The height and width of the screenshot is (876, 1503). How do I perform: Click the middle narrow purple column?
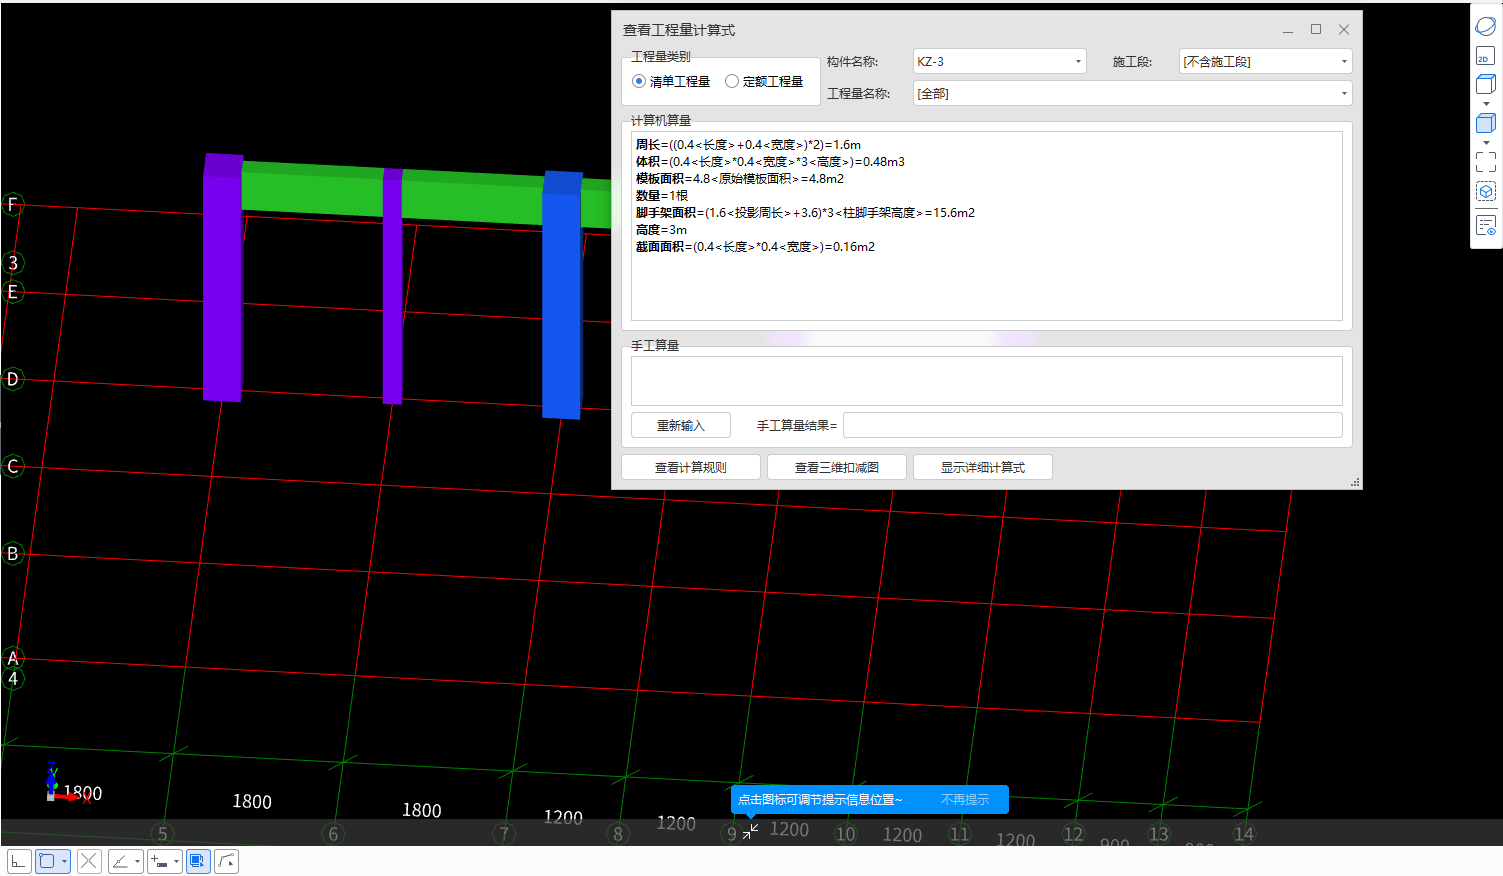click(x=392, y=286)
